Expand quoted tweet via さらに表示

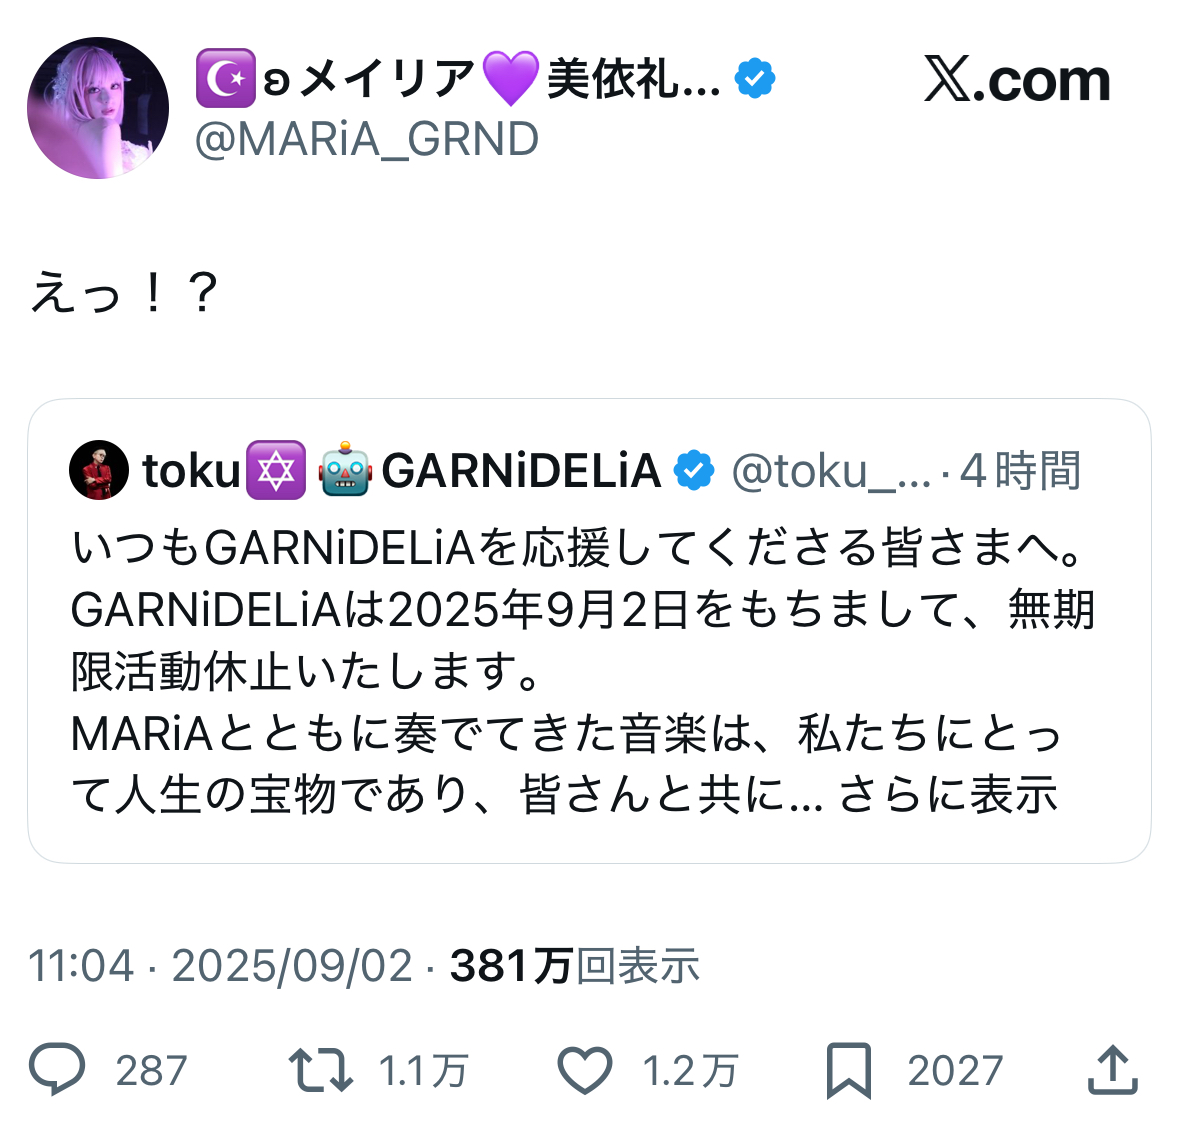pyautogui.click(x=948, y=796)
